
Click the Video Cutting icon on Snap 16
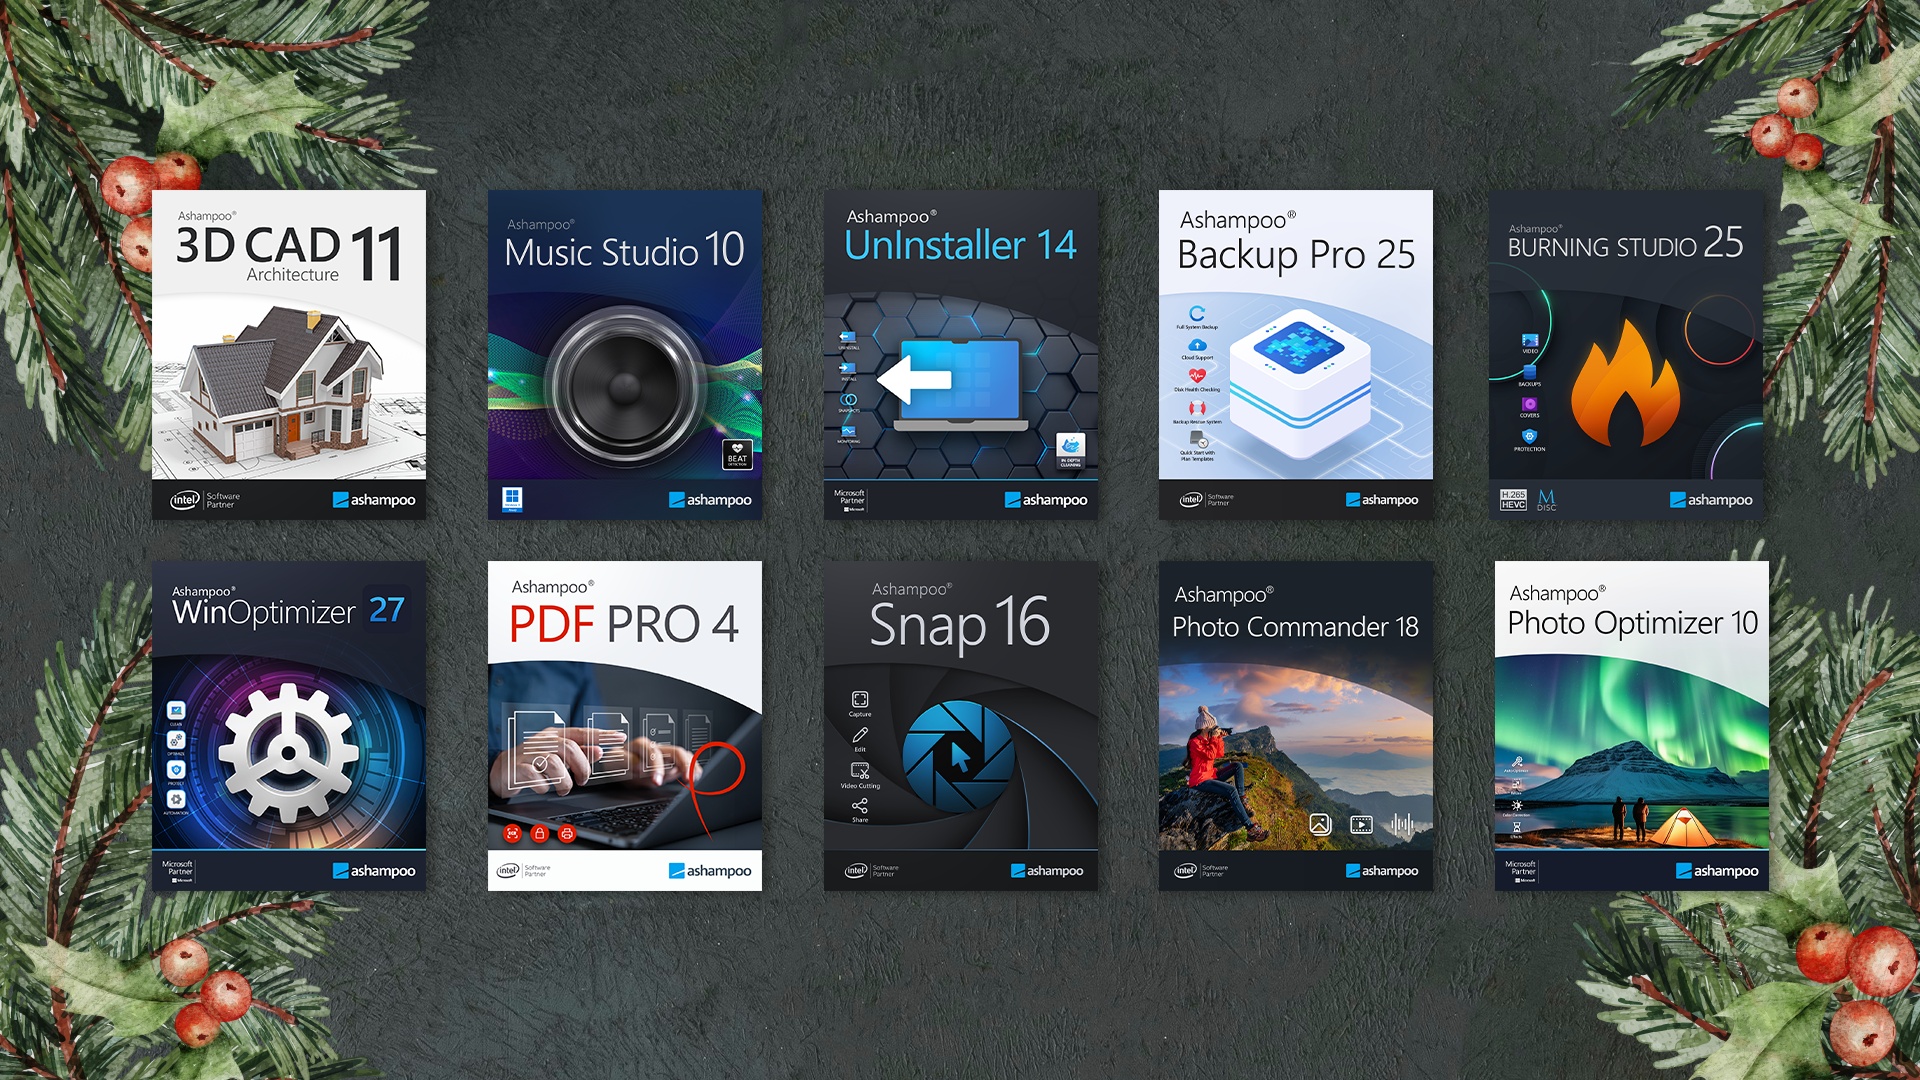tap(860, 771)
